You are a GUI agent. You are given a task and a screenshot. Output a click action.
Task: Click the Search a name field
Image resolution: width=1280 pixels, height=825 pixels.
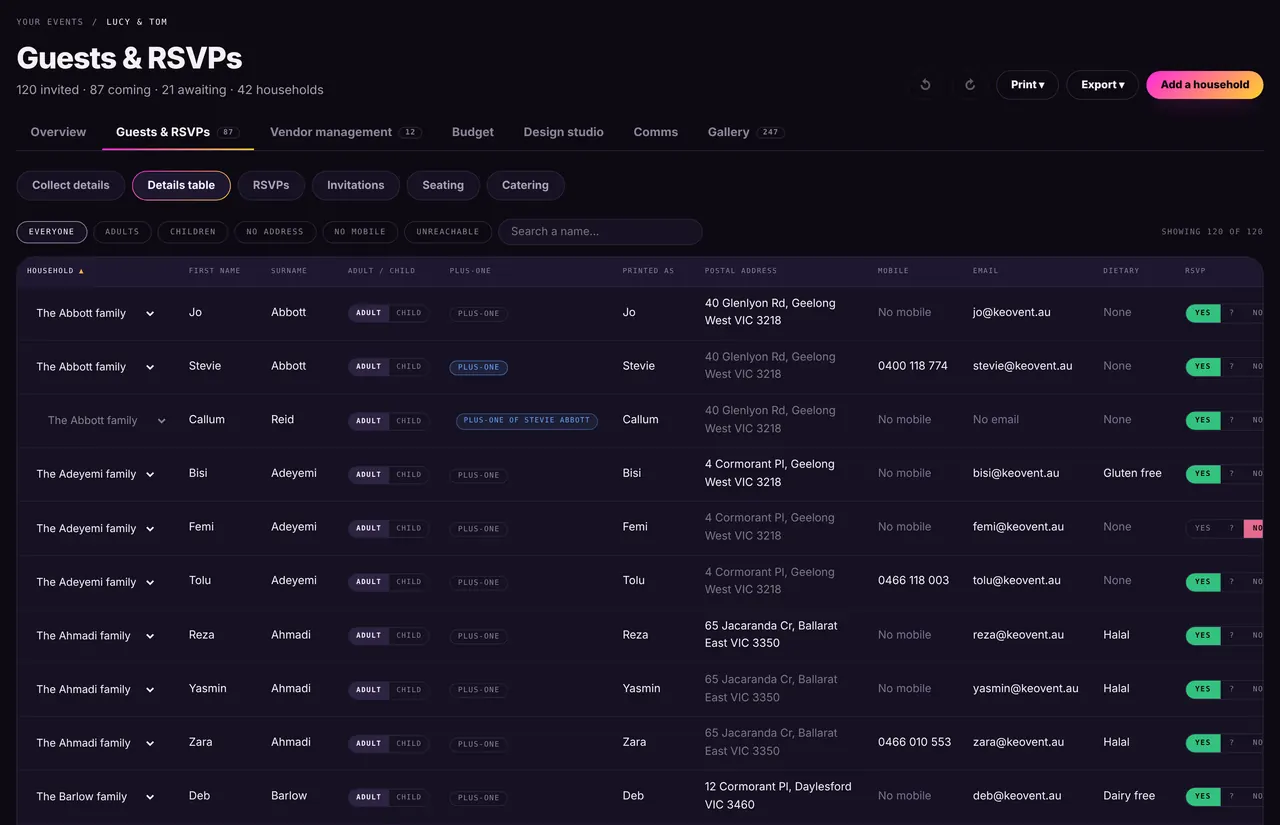click(600, 232)
